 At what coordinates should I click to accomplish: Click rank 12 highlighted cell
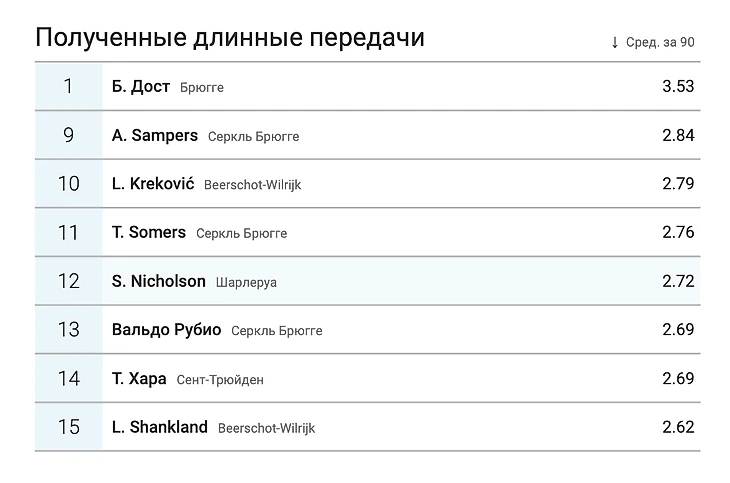coord(68,282)
